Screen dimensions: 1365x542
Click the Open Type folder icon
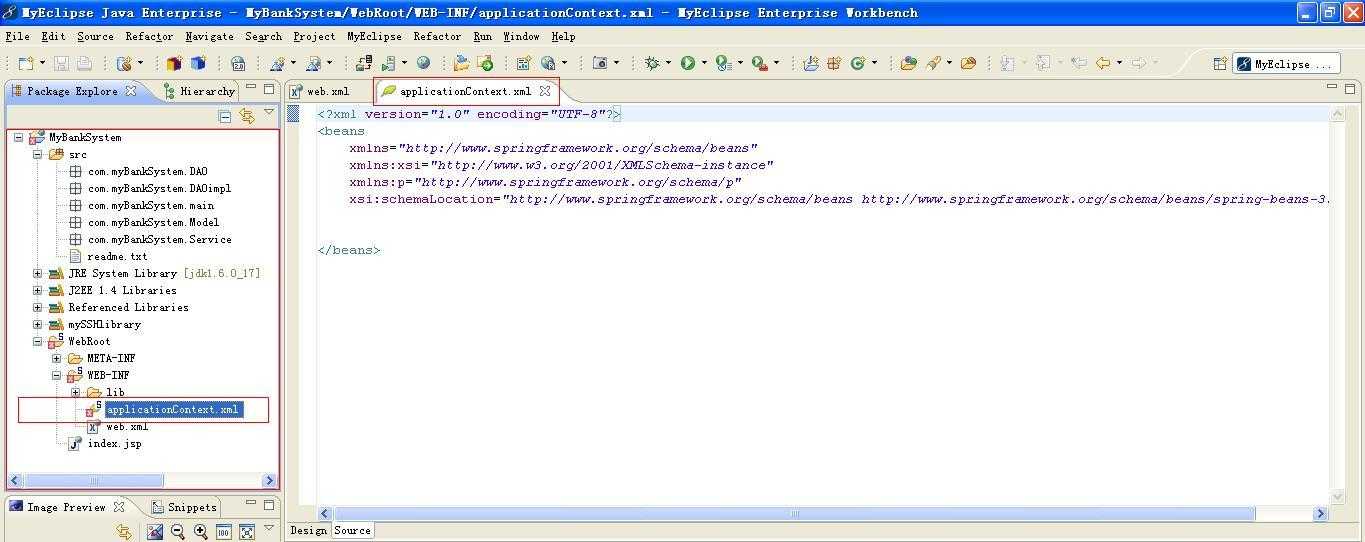pos(908,63)
